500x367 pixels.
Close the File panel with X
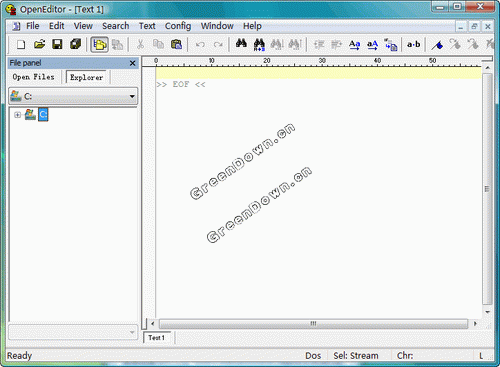(132, 63)
